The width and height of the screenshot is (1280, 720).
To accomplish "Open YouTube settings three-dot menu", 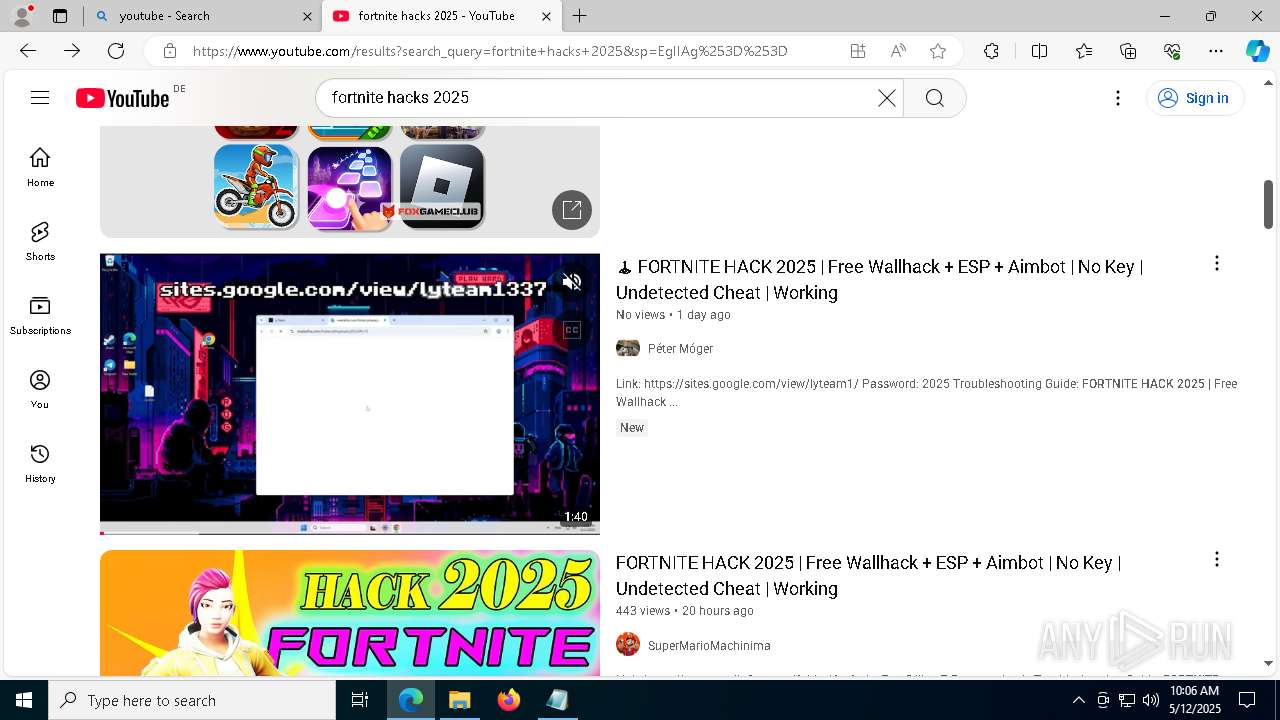I will [x=1118, y=98].
